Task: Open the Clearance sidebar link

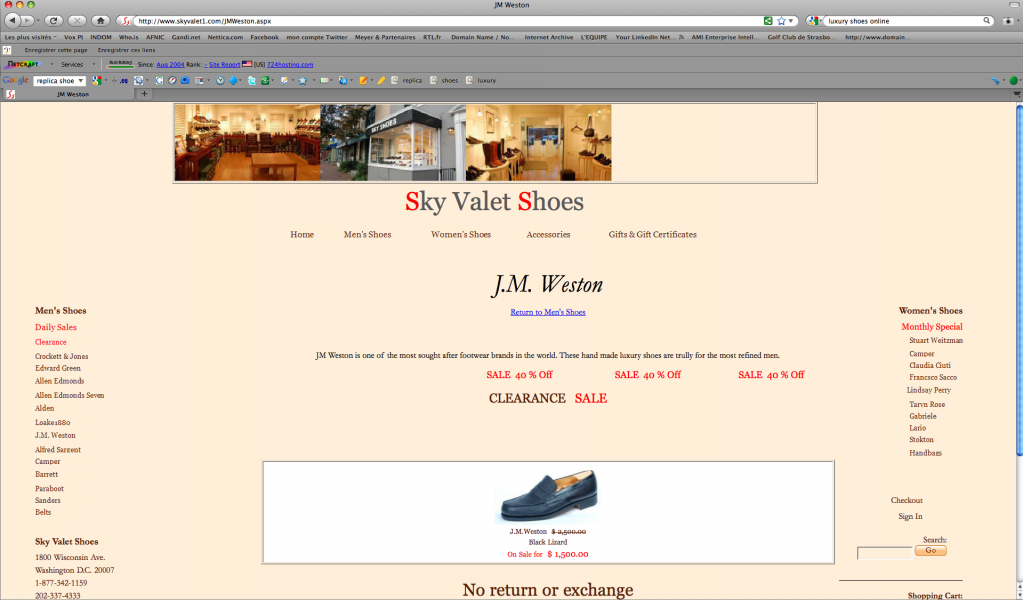Action: tap(51, 342)
